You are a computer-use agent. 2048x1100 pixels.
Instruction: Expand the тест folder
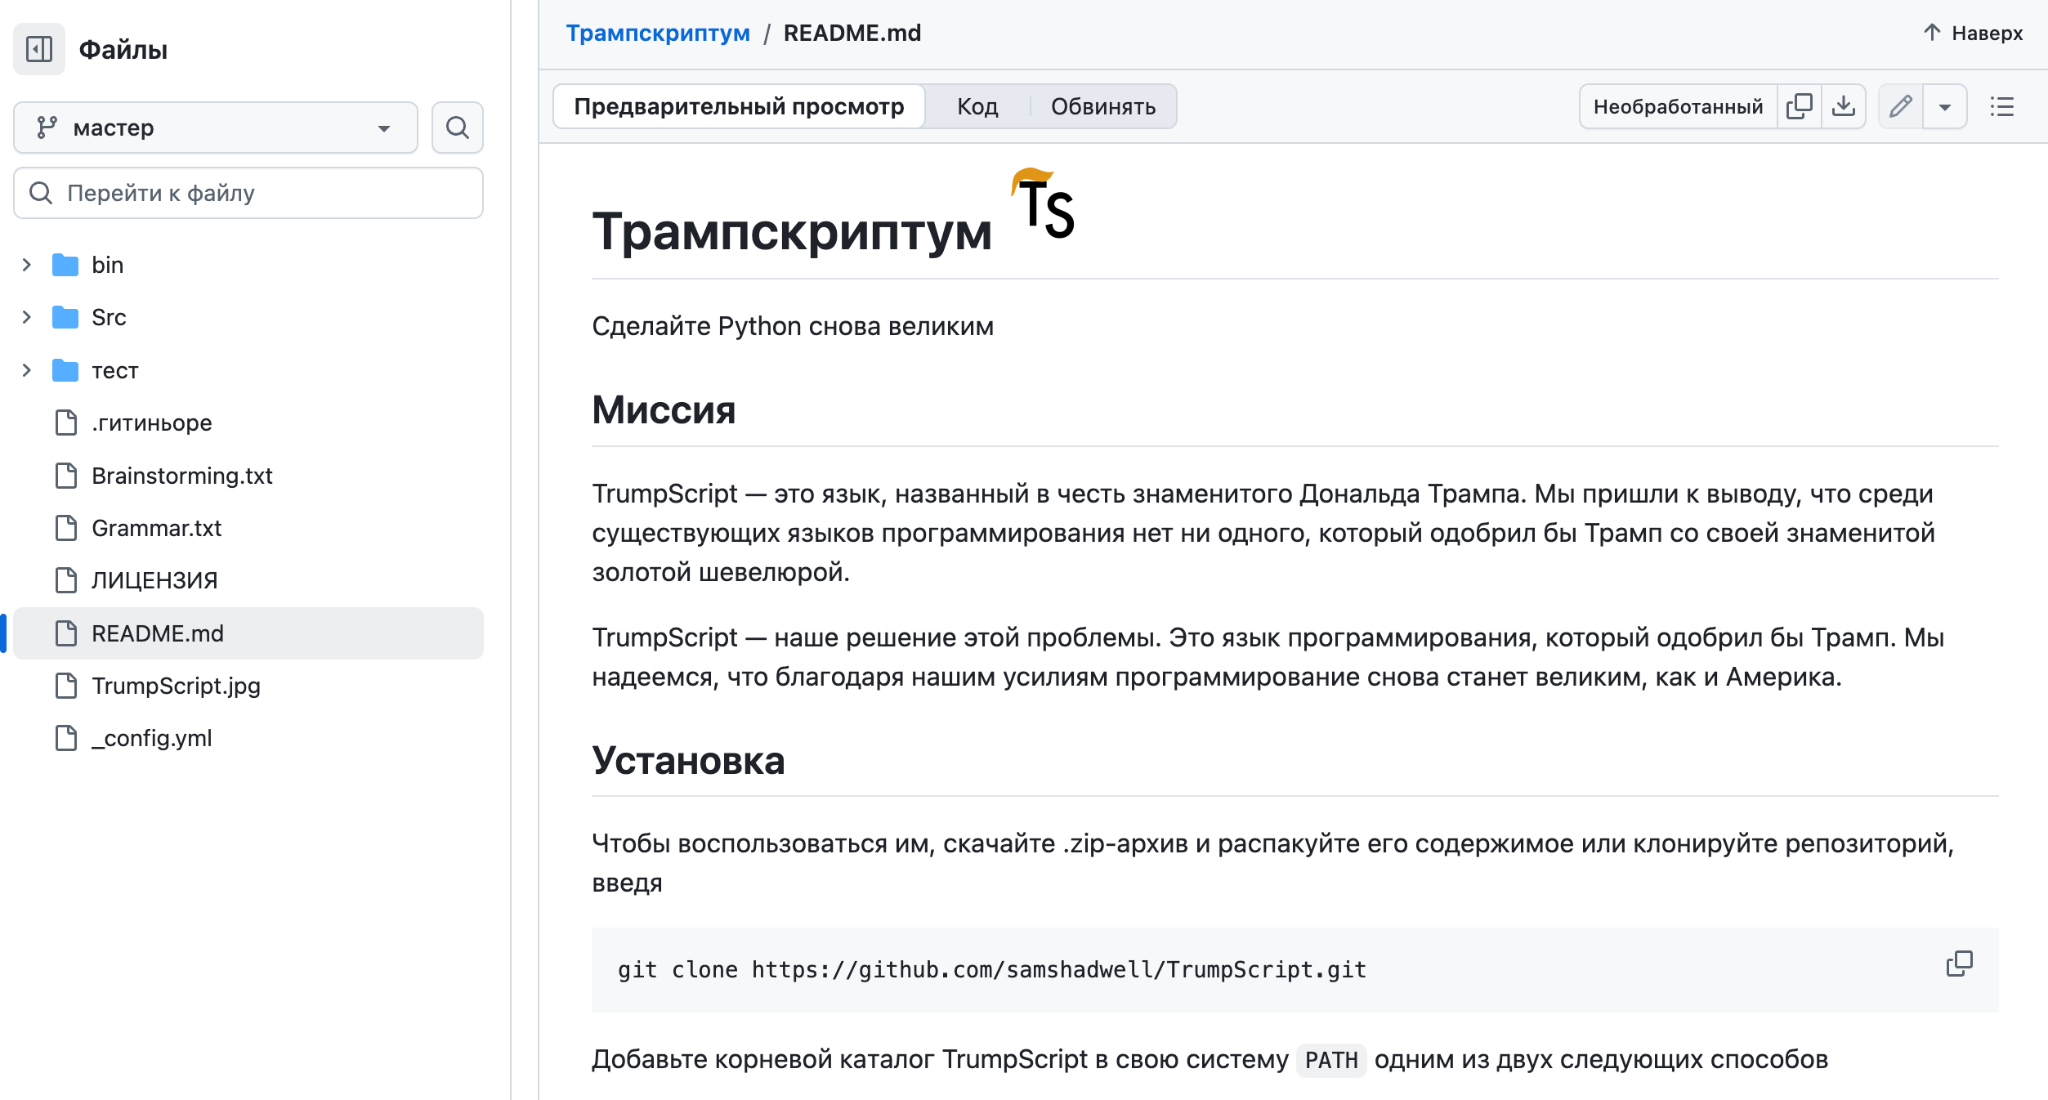26,370
